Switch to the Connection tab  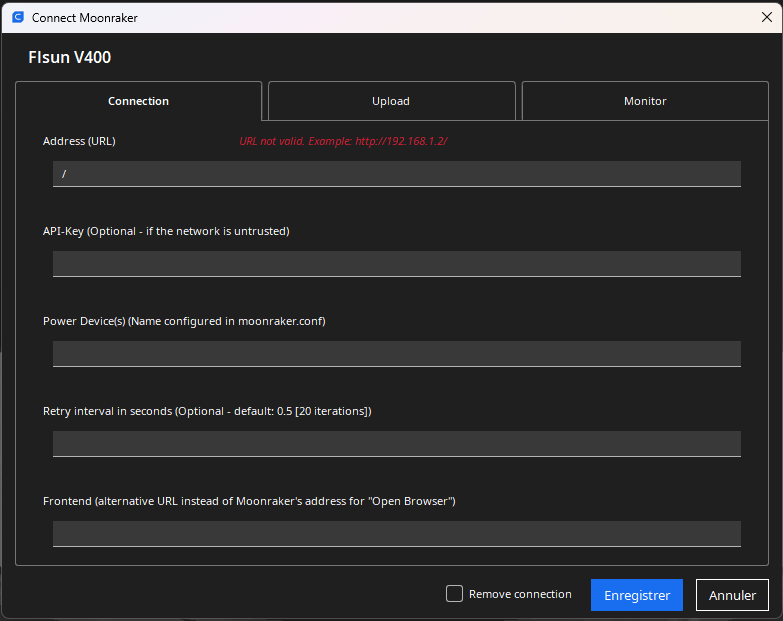(139, 101)
